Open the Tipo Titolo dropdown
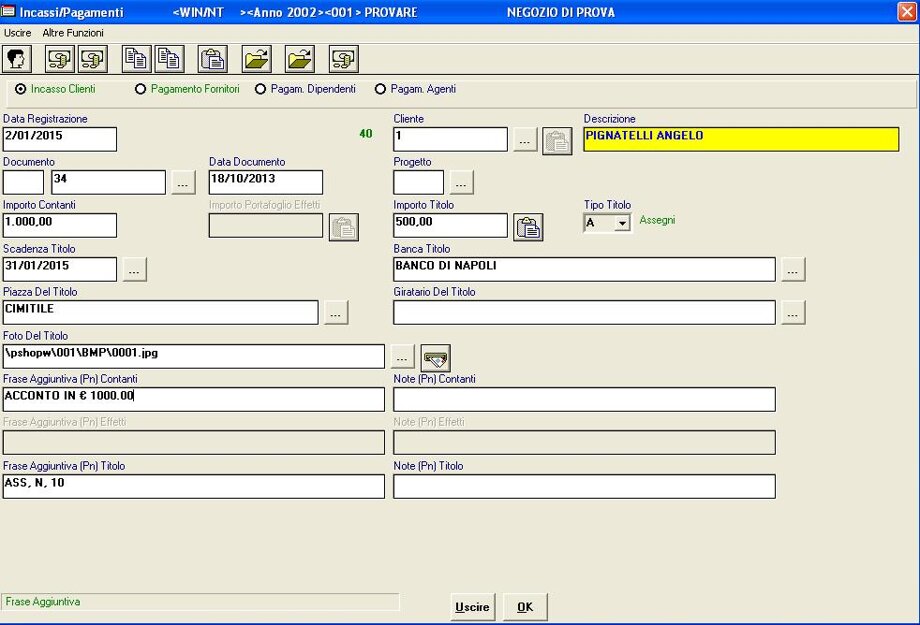Screen dimensions: 920x625 [622, 223]
